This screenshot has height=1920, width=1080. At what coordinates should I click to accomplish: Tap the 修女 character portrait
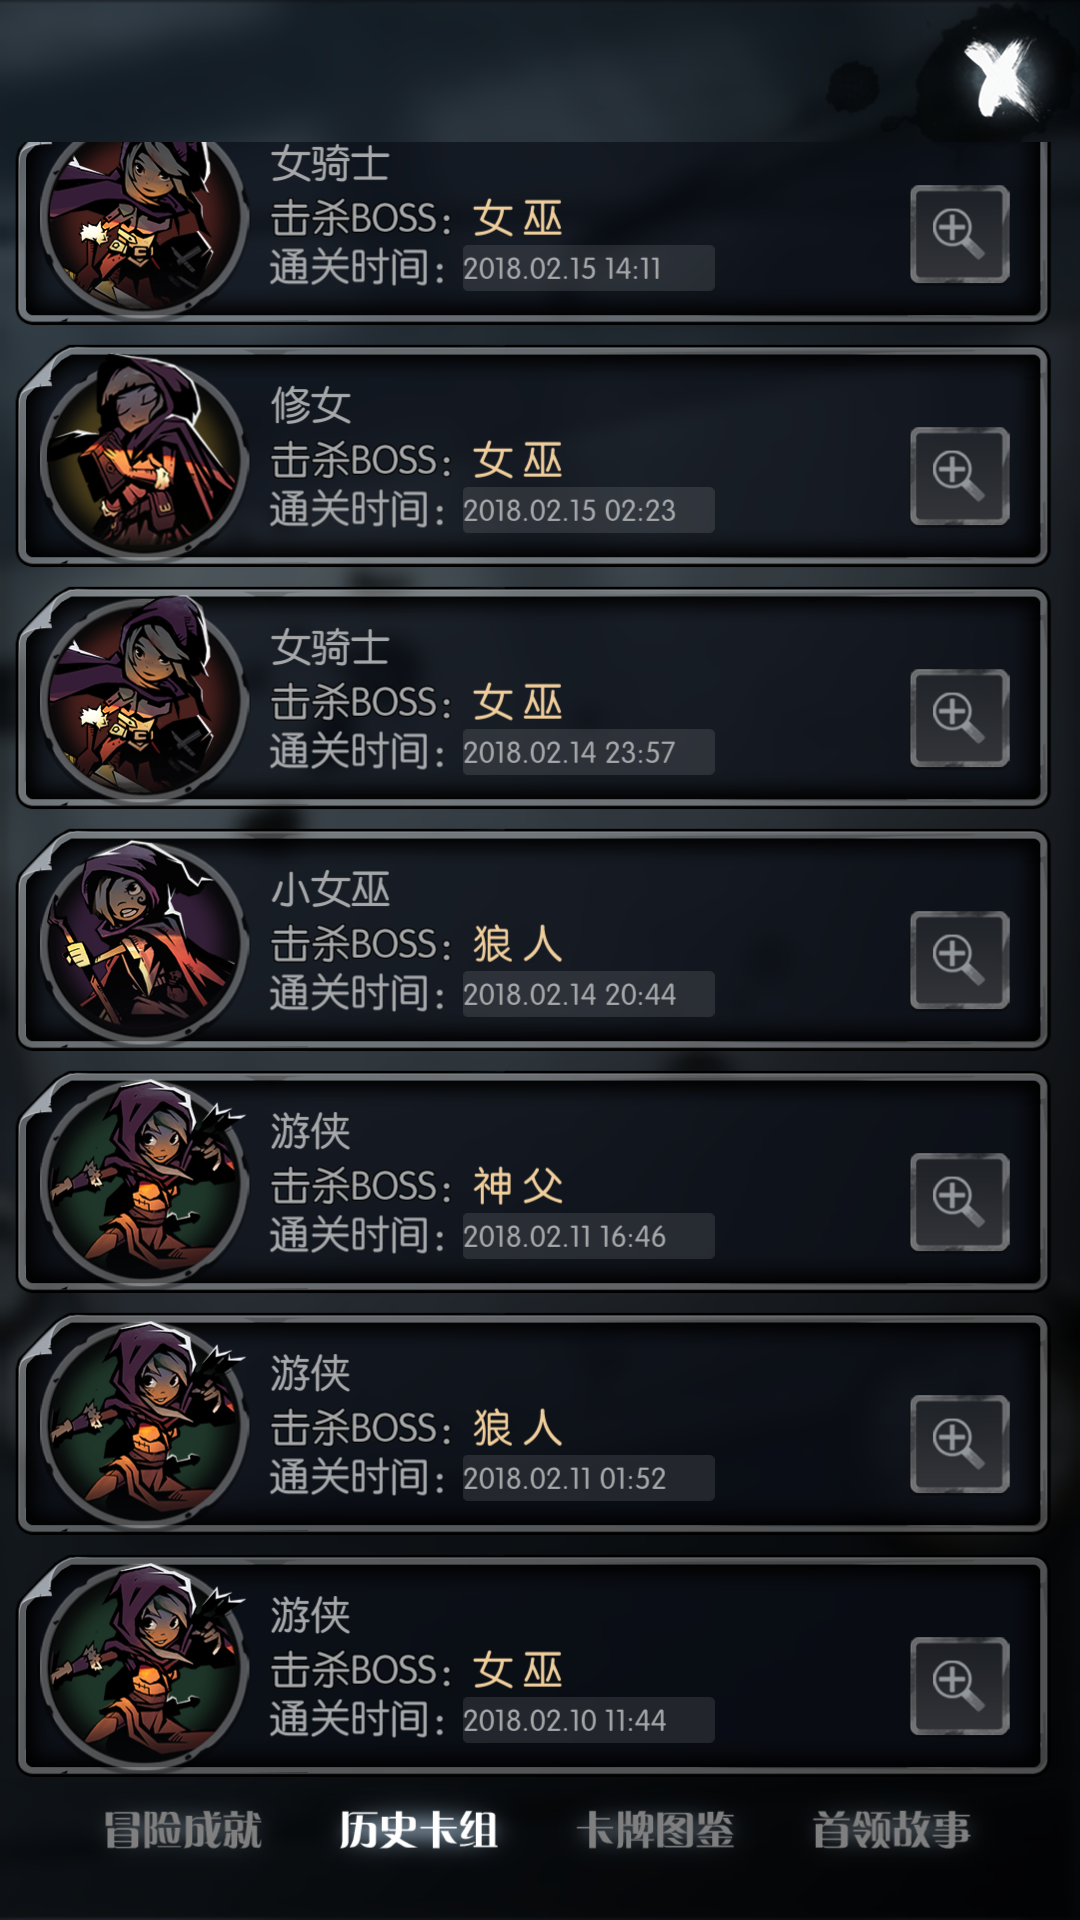(144, 456)
